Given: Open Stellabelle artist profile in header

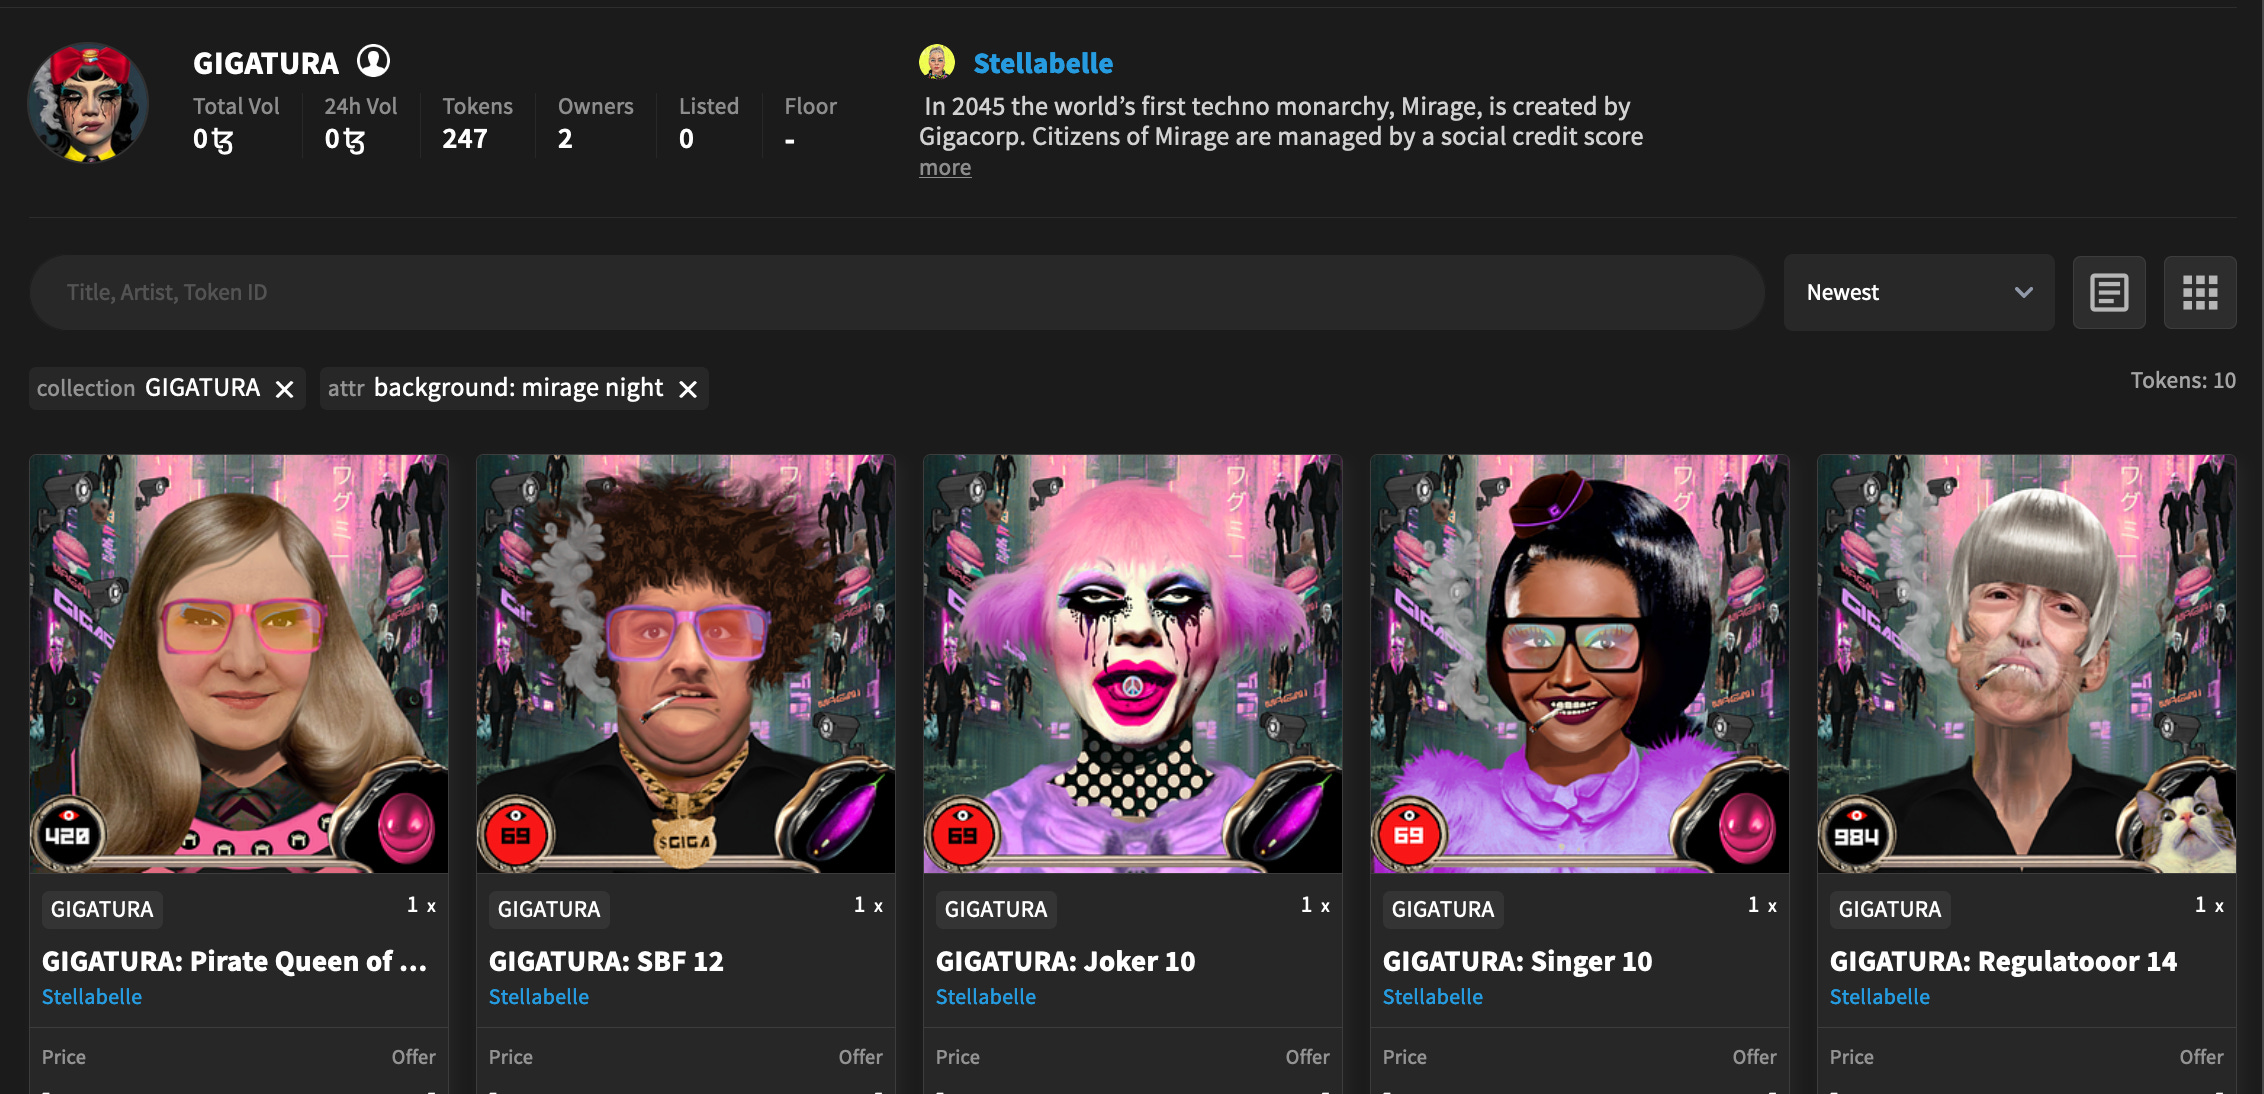Looking at the screenshot, I should [1042, 63].
